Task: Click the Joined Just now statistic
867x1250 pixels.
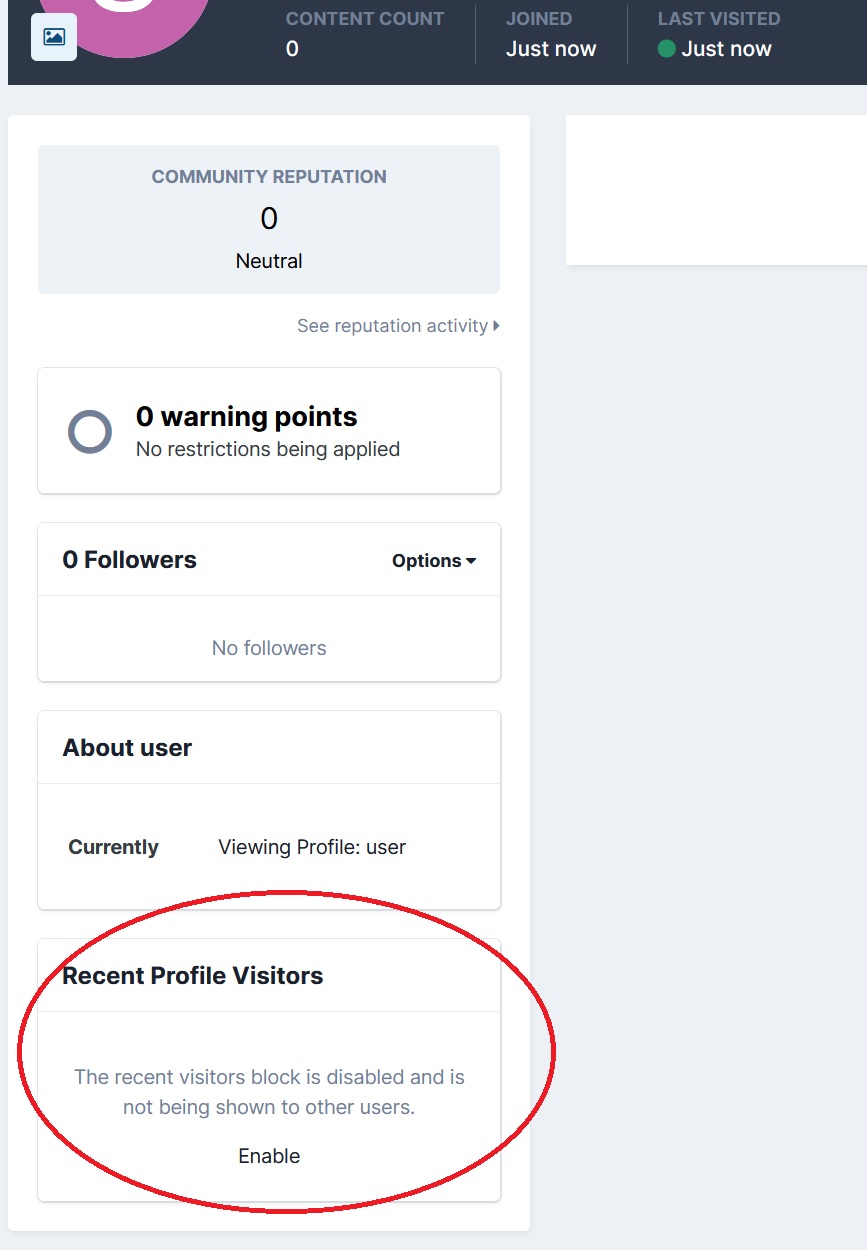Action: [x=551, y=34]
